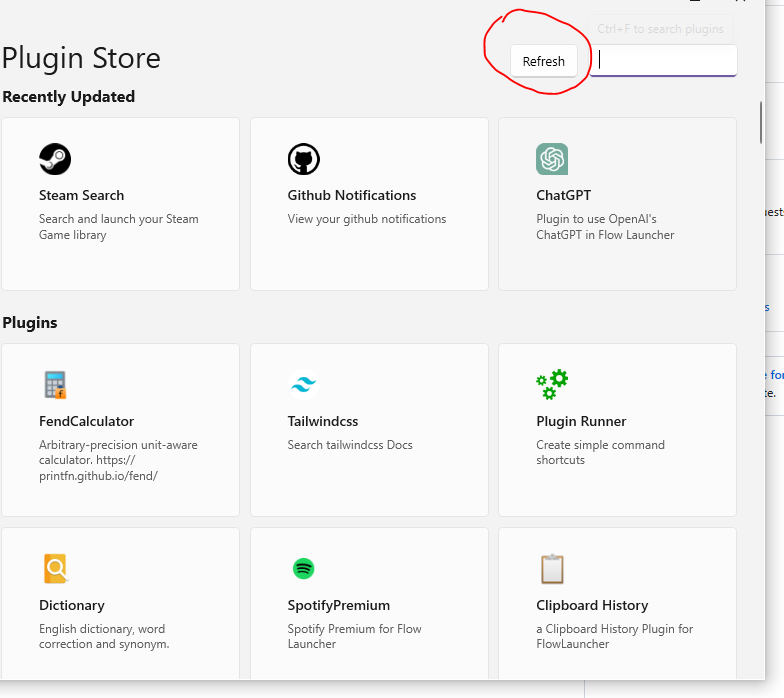
Task: Click the Plugin Runner green gears icon
Action: pos(552,384)
